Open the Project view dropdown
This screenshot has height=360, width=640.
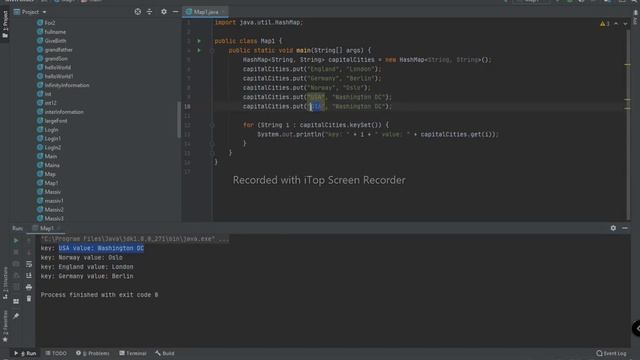(30, 12)
